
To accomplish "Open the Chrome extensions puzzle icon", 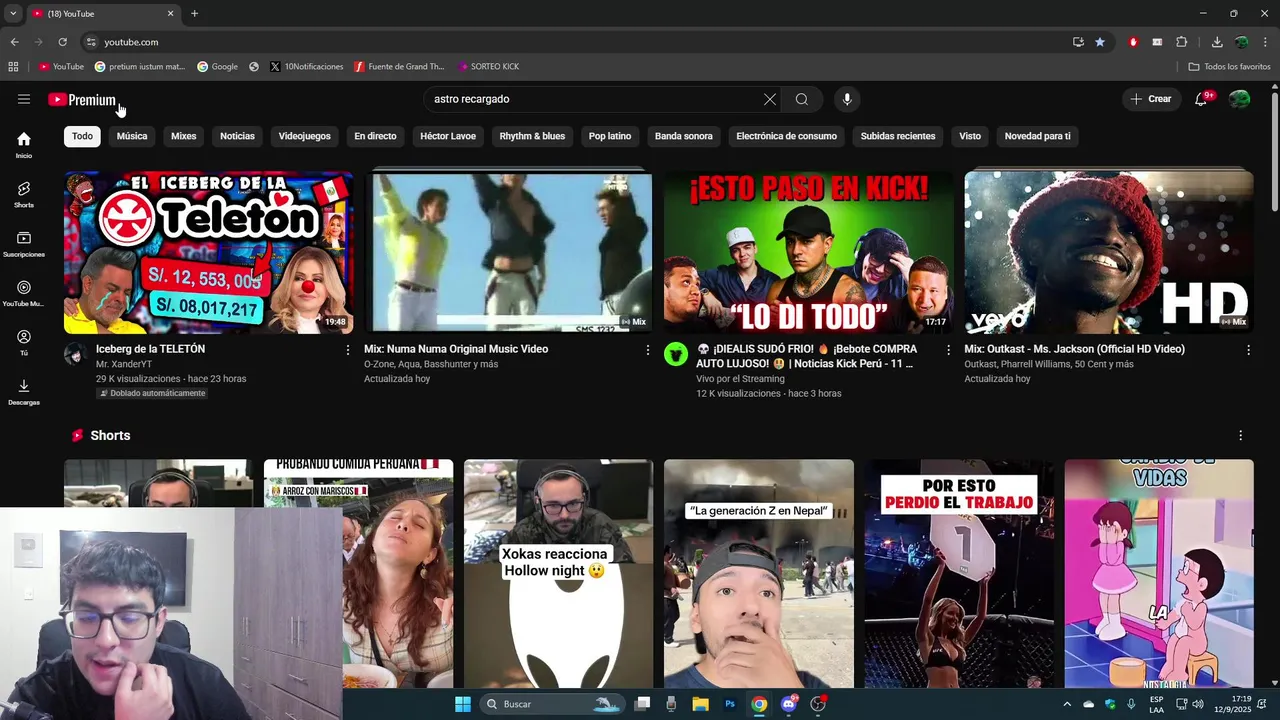I will click(1181, 42).
